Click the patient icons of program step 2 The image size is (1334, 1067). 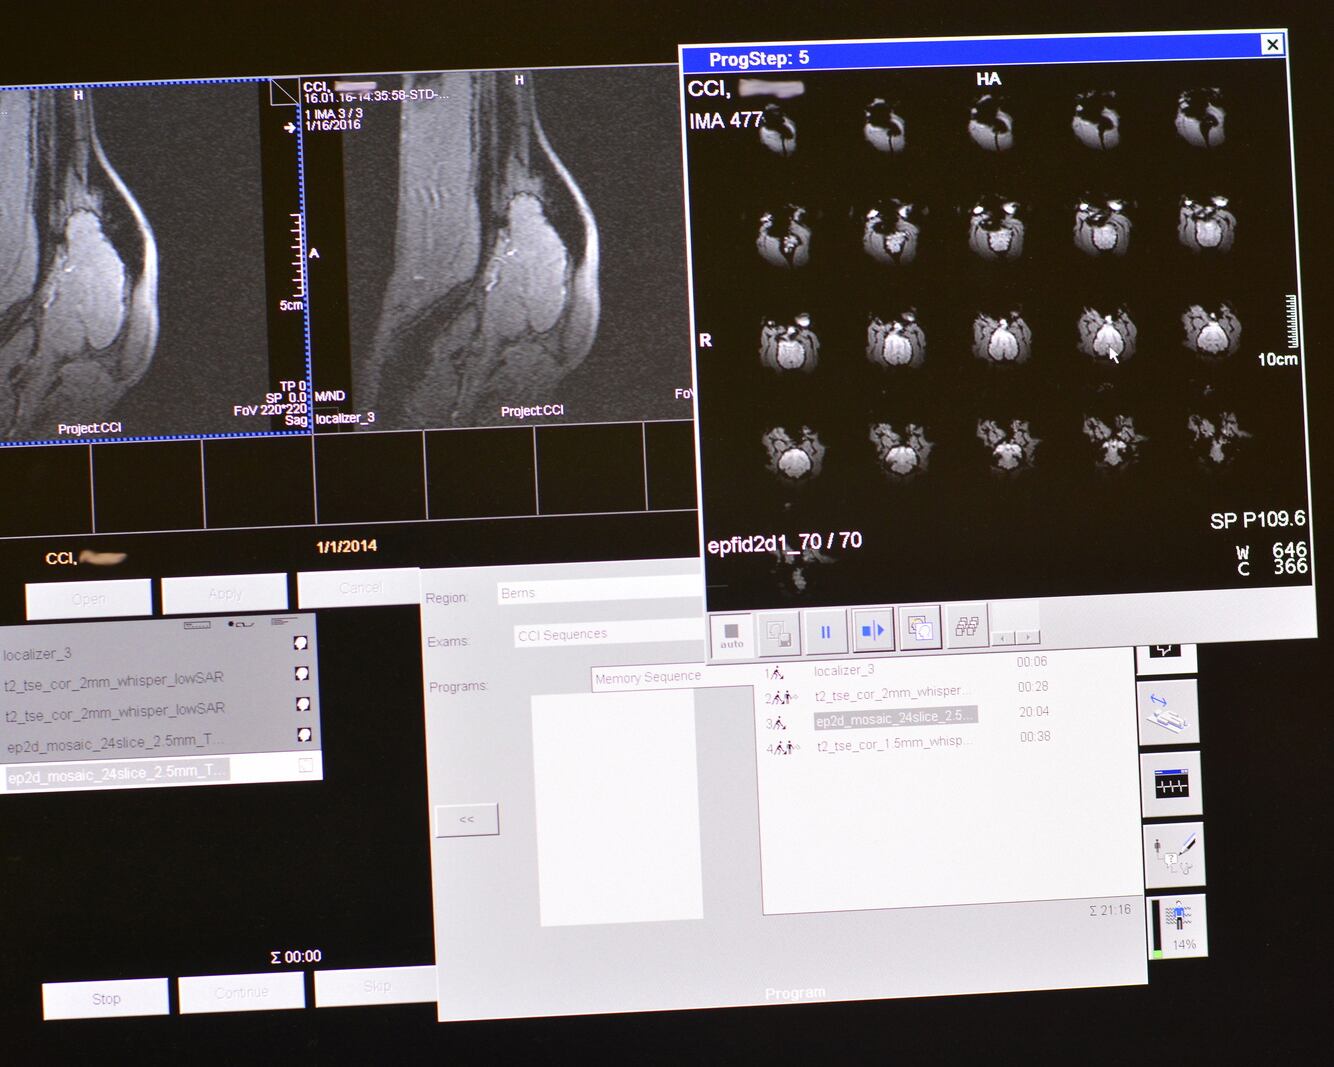click(783, 697)
